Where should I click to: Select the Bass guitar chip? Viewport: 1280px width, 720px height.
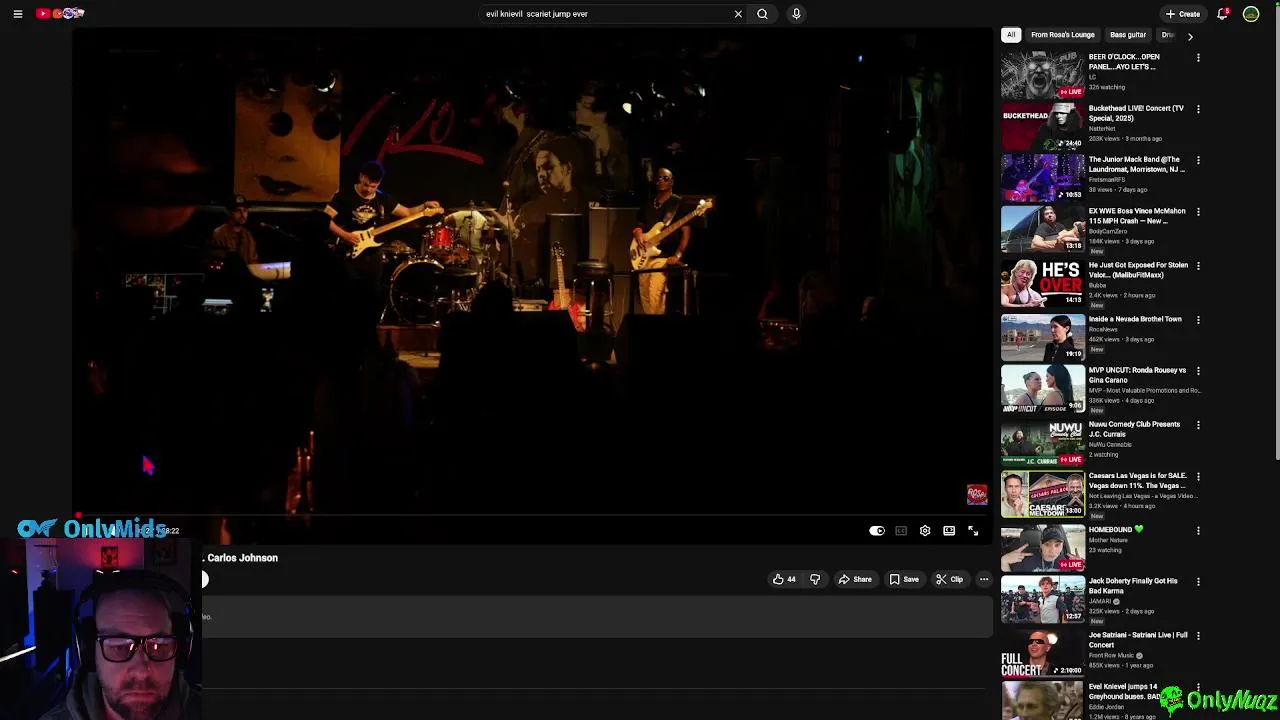coord(1128,35)
